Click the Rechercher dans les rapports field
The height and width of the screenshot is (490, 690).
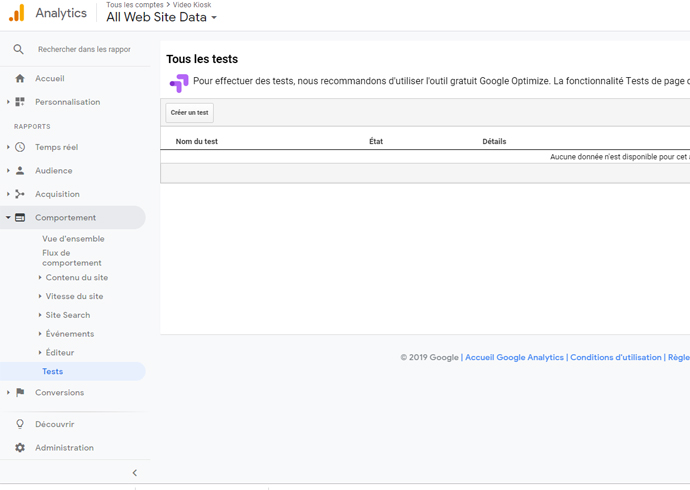click(x=84, y=49)
